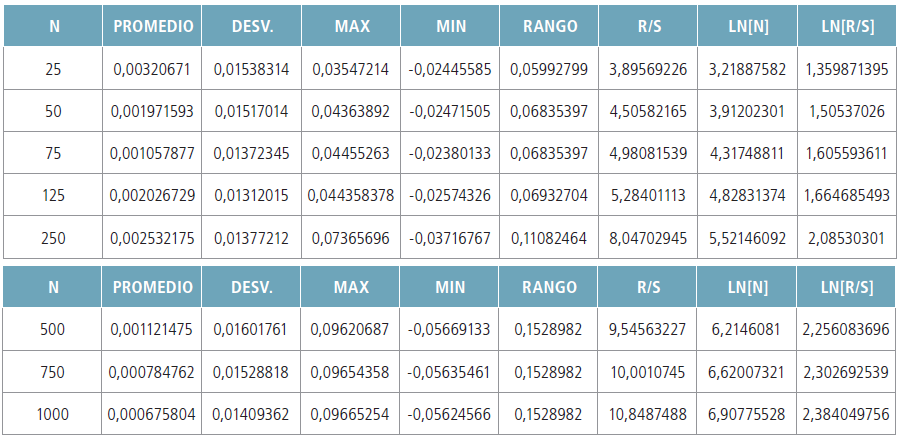Select the N cell showing 75
899x441 pixels.
coord(53,153)
